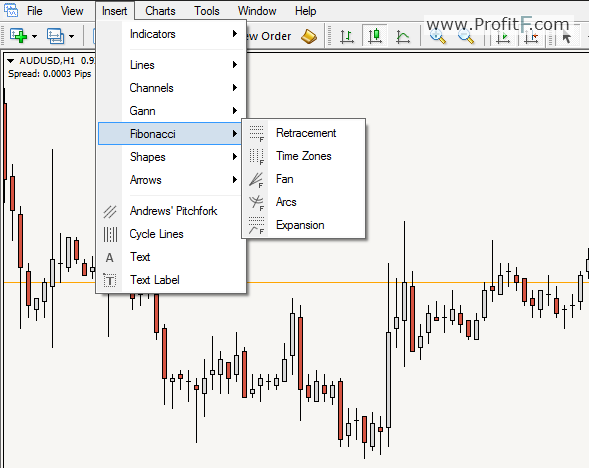Viewport: 589px width, 468px height.
Task: Open the New Chart dropdown arrow
Action: click(x=35, y=36)
